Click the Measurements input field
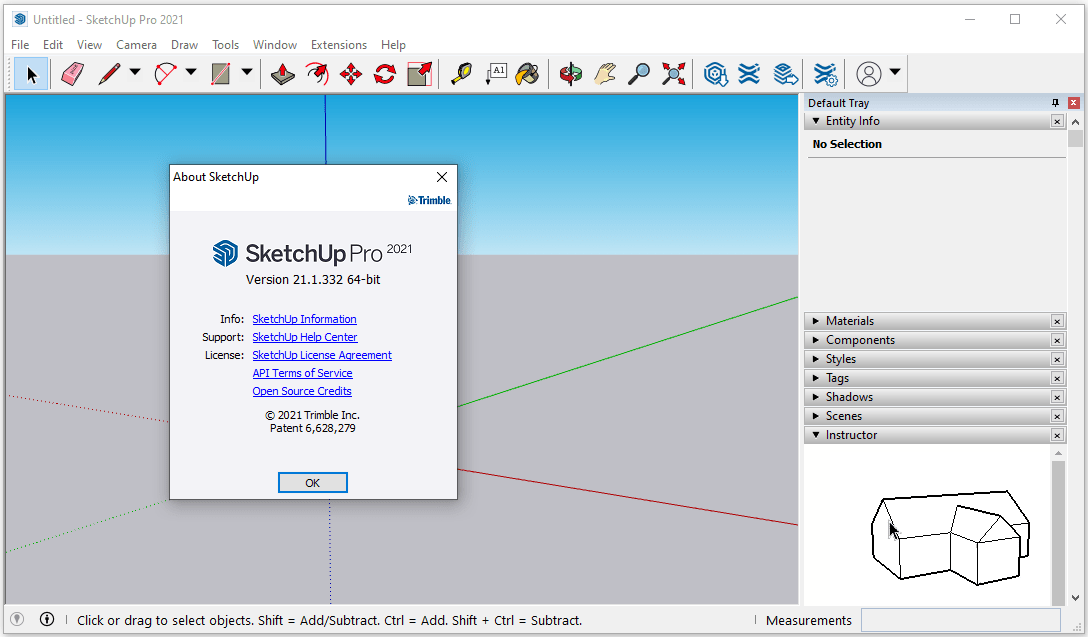 [x=961, y=620]
